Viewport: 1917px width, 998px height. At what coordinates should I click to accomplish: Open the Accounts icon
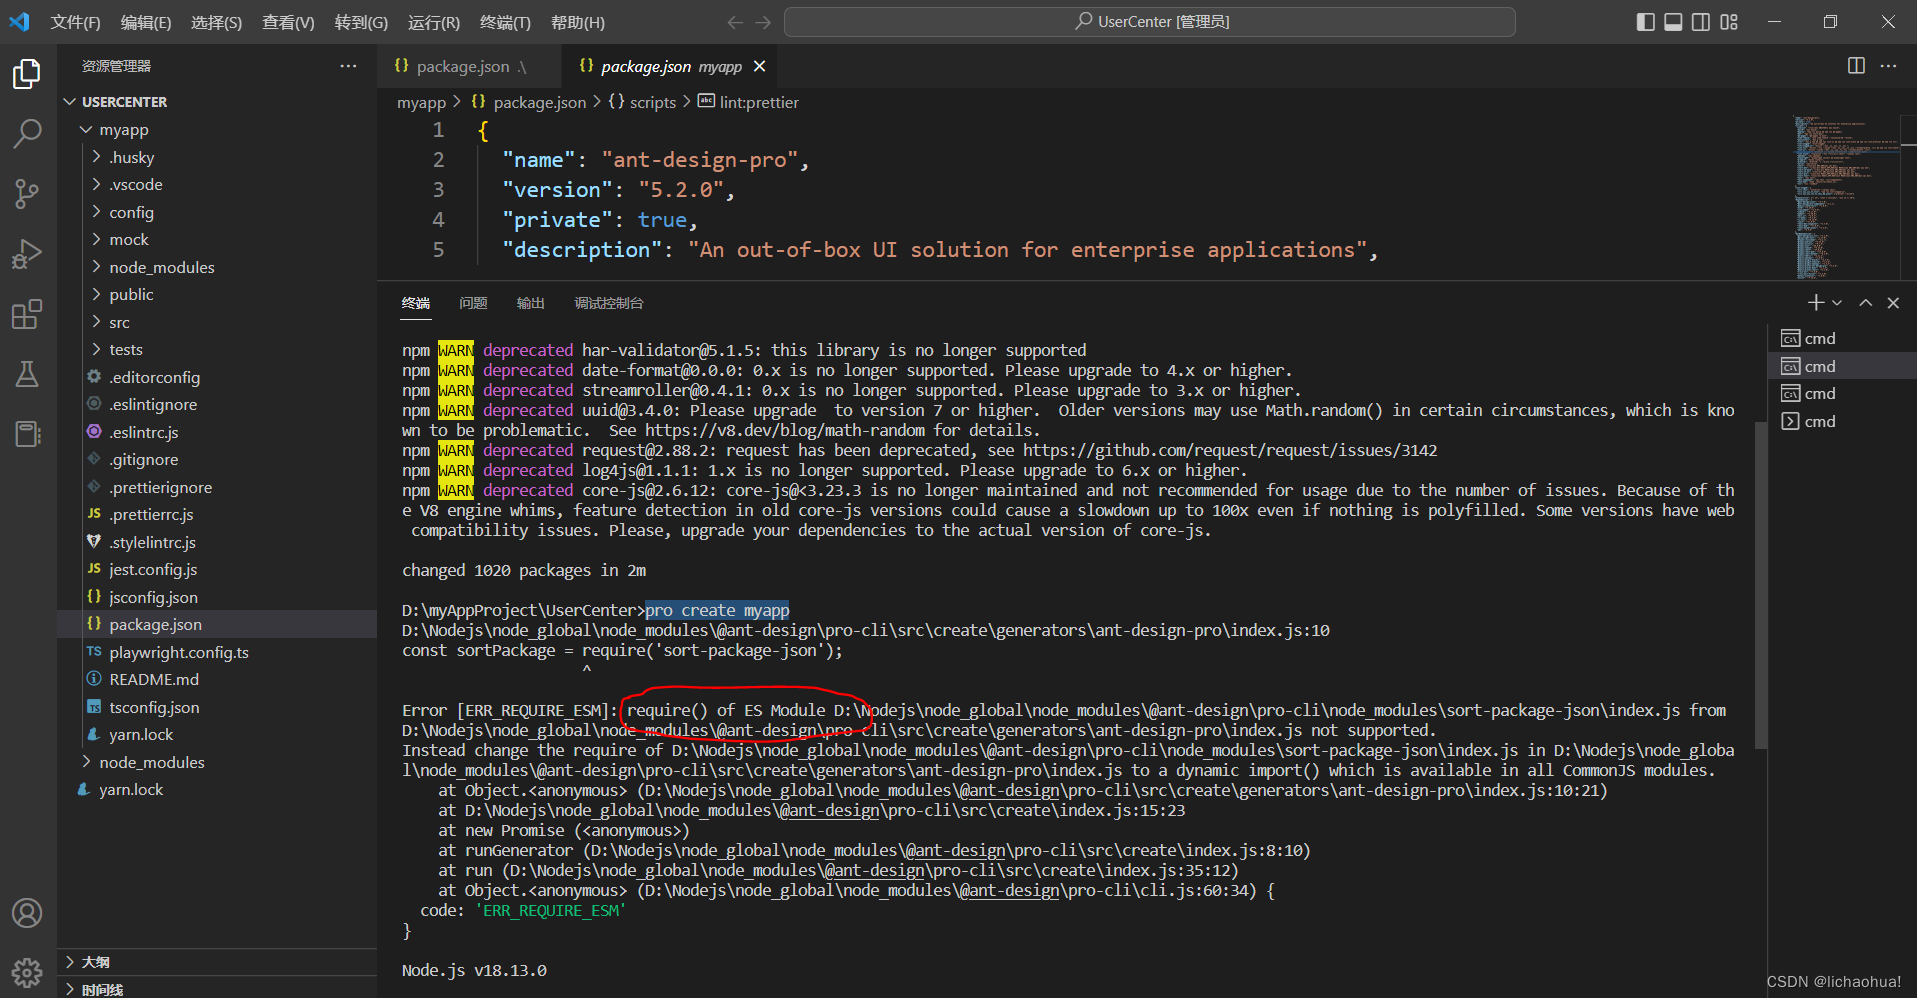point(27,913)
